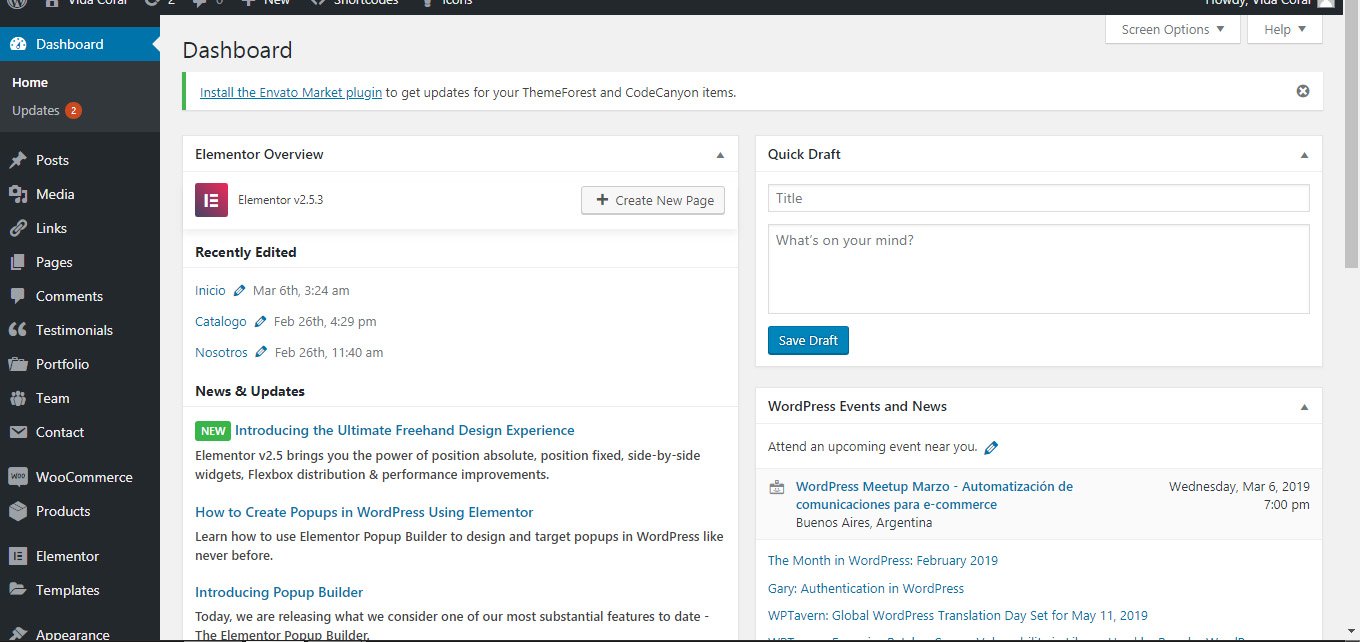Open How to Create Popups in WordPress article
The width and height of the screenshot is (1360, 642).
coord(364,513)
